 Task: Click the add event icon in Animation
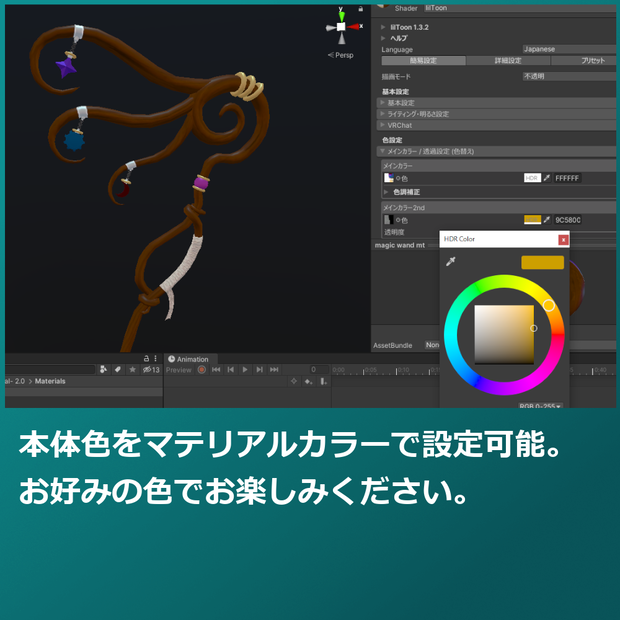323,381
